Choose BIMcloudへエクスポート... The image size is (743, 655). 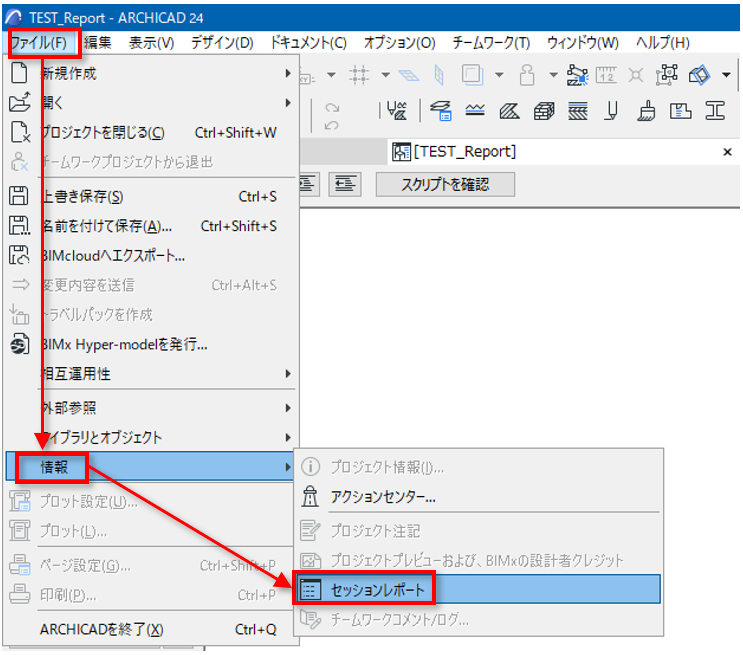point(151,256)
